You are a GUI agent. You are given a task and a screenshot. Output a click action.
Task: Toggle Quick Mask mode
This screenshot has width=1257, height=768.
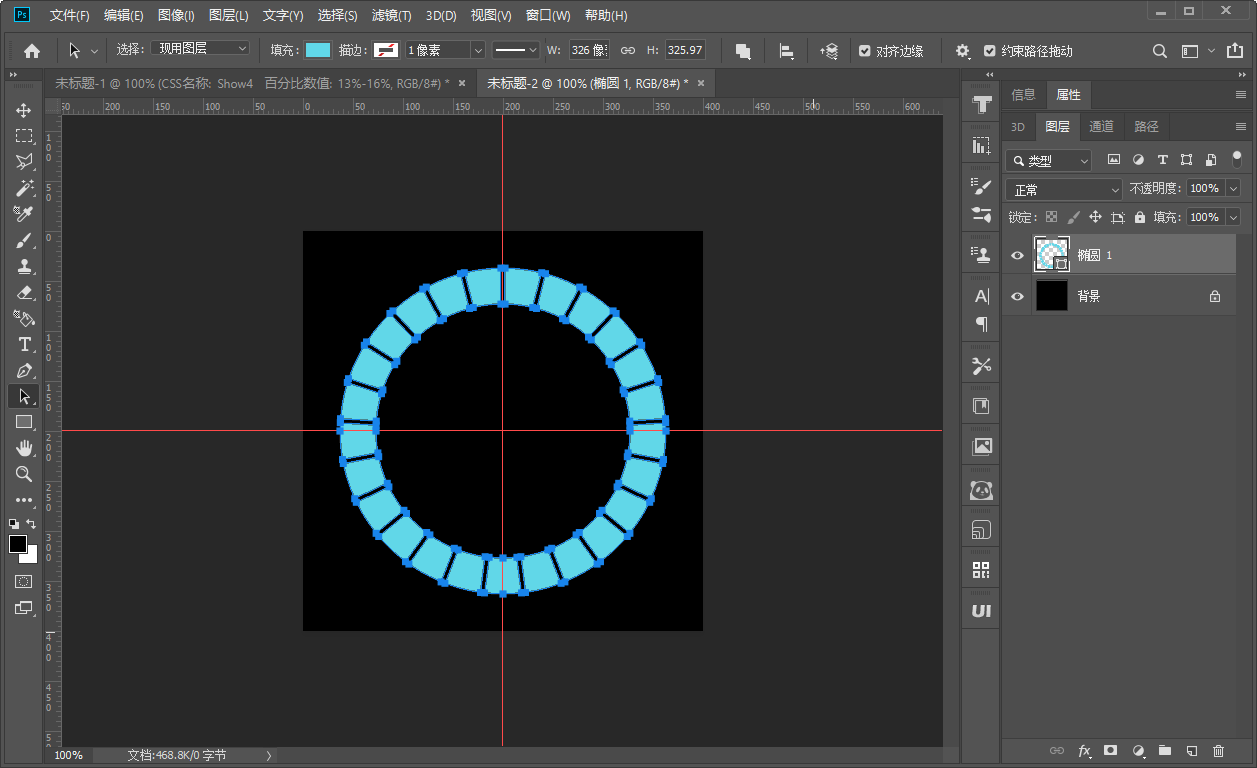23,581
